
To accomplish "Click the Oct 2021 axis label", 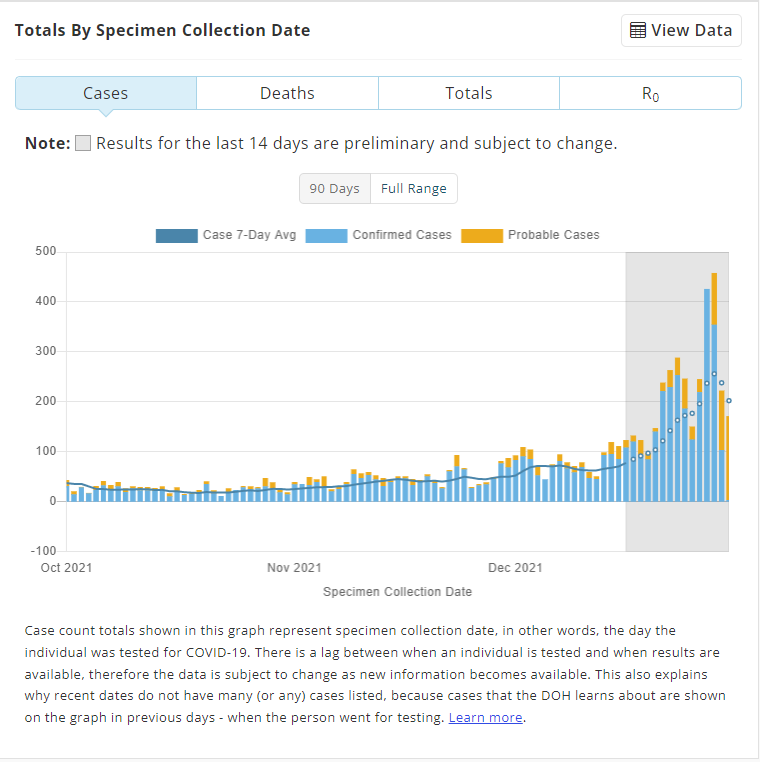I will coord(67,568).
